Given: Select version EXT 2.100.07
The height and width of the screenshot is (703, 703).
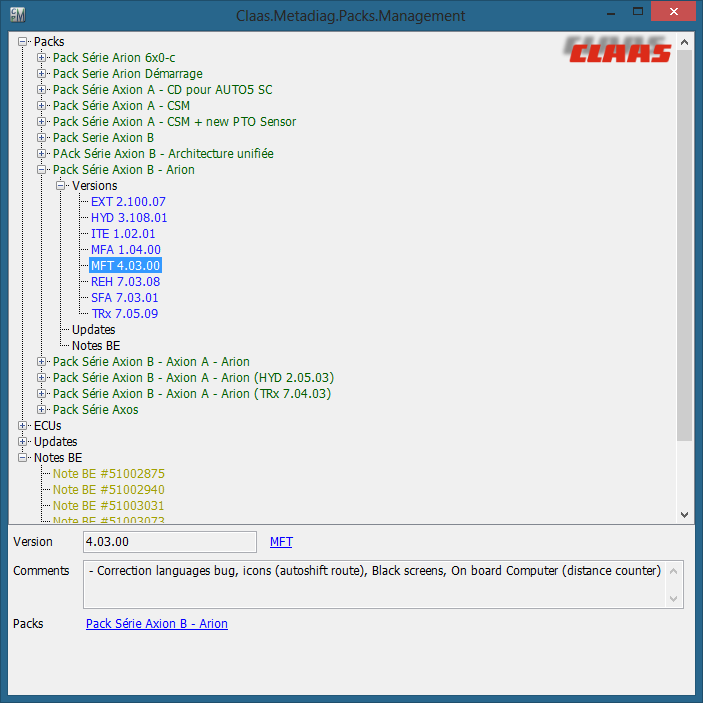Looking at the screenshot, I should coord(128,202).
